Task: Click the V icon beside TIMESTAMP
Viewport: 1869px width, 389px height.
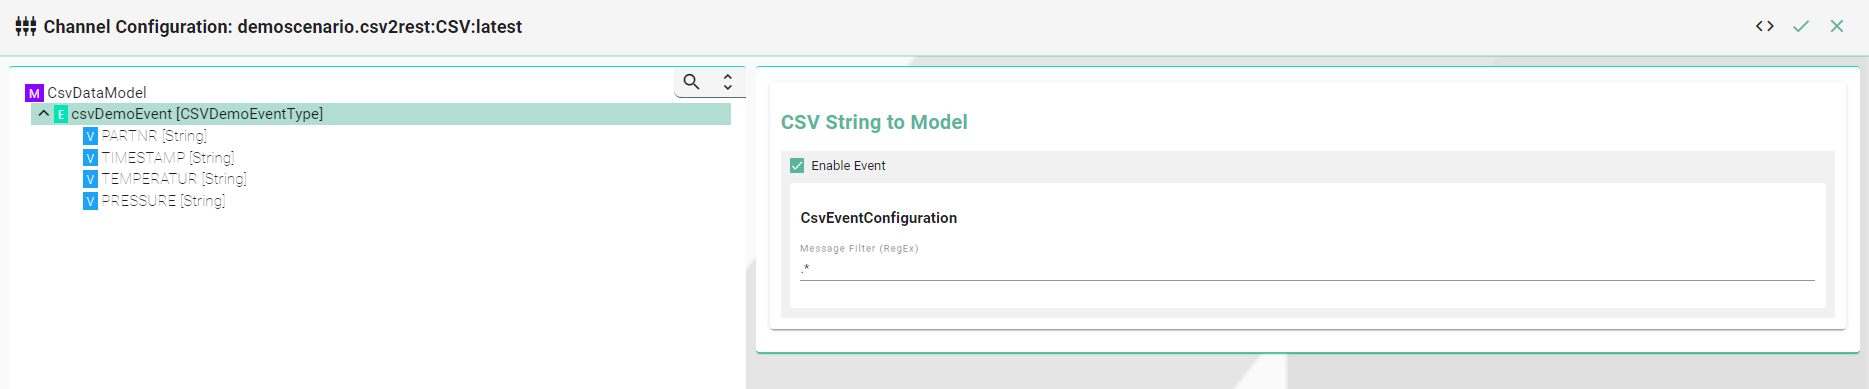Action: [90, 158]
